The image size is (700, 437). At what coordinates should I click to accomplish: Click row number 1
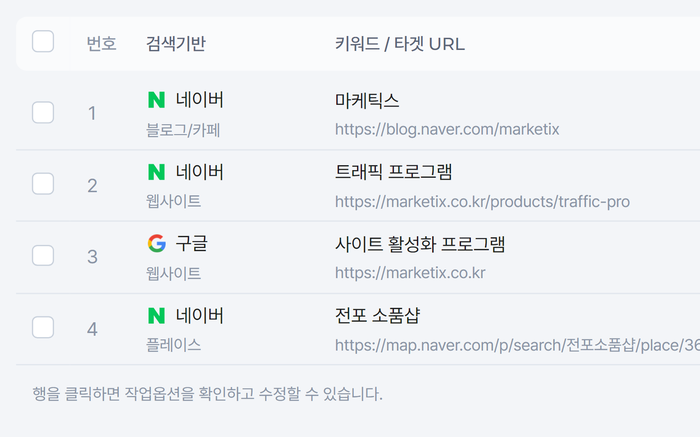click(92, 113)
